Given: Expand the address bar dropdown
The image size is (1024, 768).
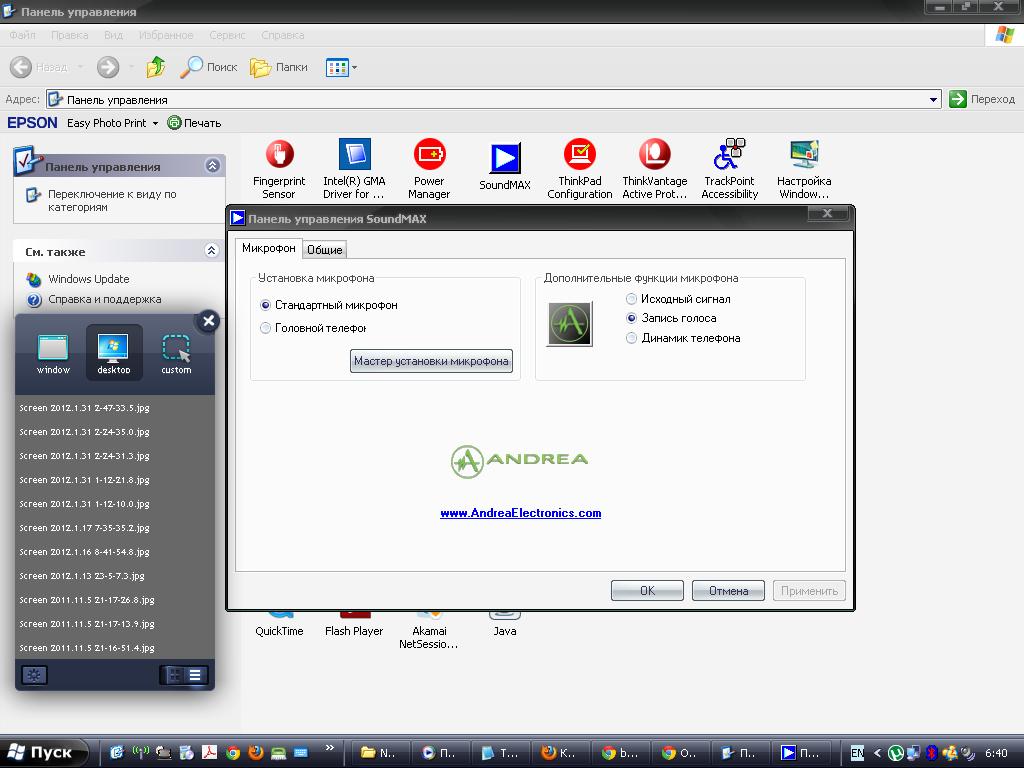Looking at the screenshot, I should [x=933, y=99].
